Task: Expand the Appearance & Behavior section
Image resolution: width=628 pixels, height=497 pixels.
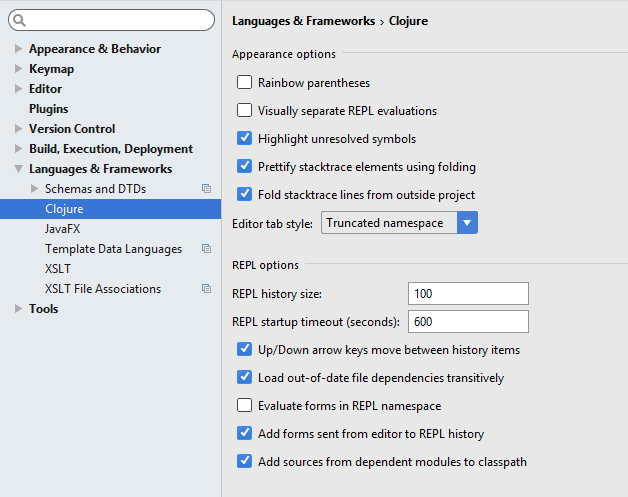Action: 18,49
